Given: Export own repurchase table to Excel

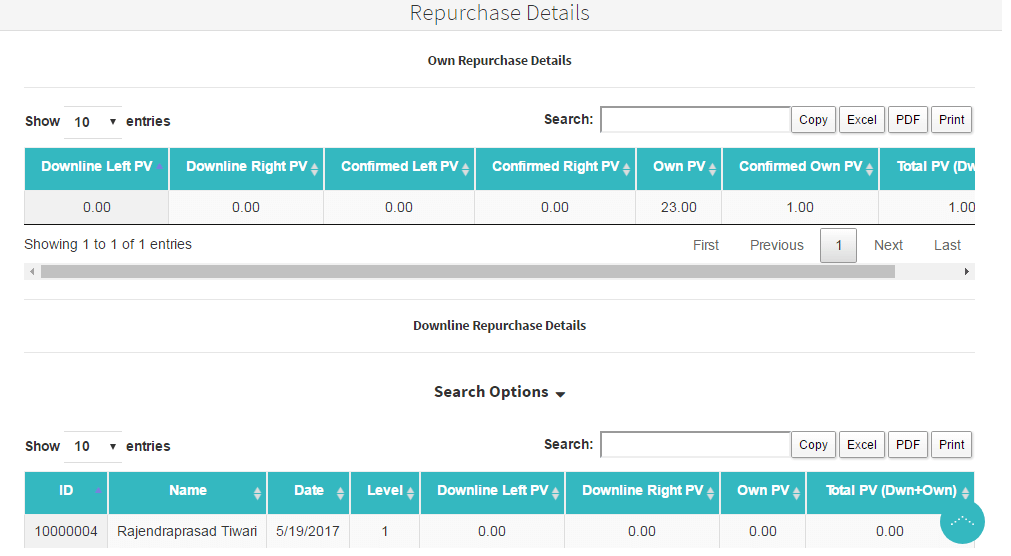Looking at the screenshot, I should [x=861, y=120].
